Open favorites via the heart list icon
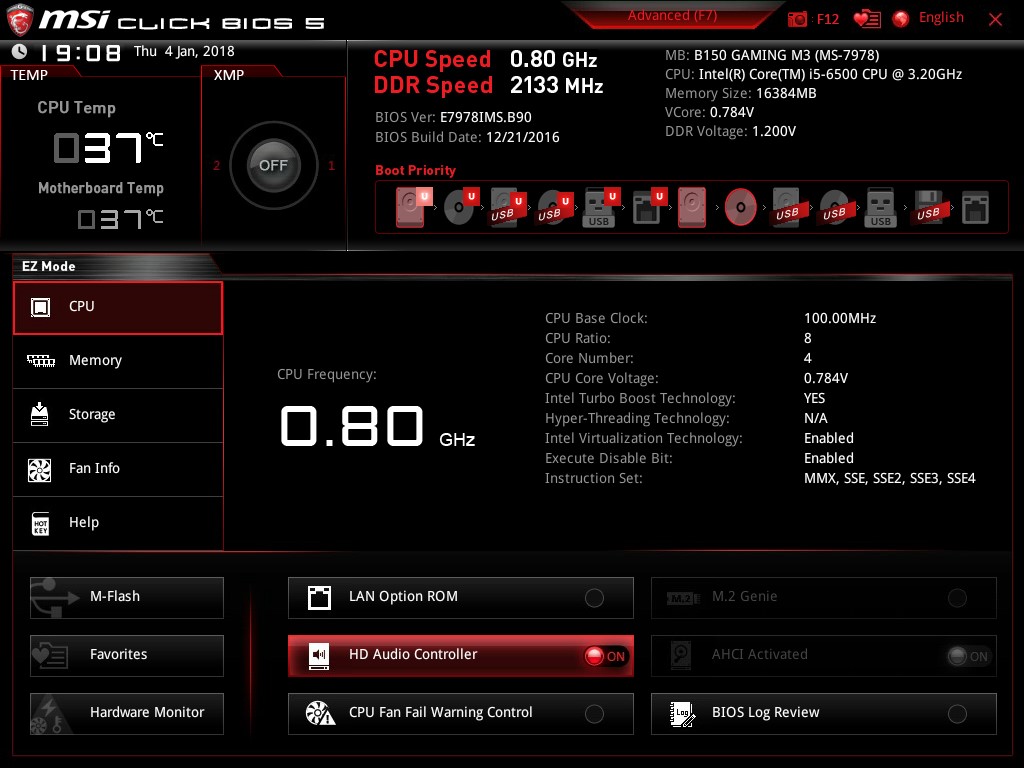 point(867,19)
